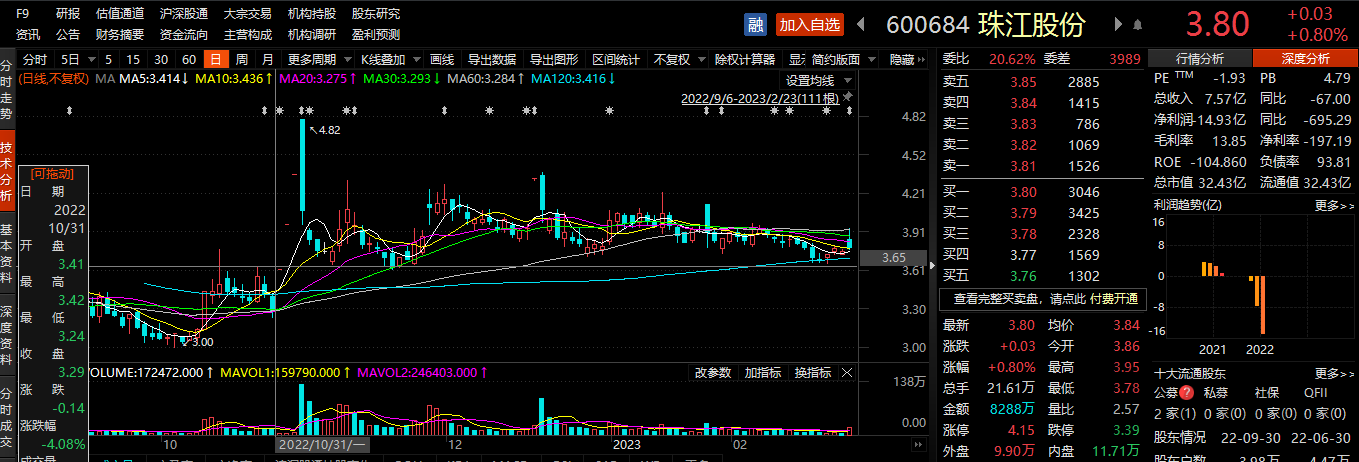Switch to the 行情分析 tab

[x=1199, y=59]
